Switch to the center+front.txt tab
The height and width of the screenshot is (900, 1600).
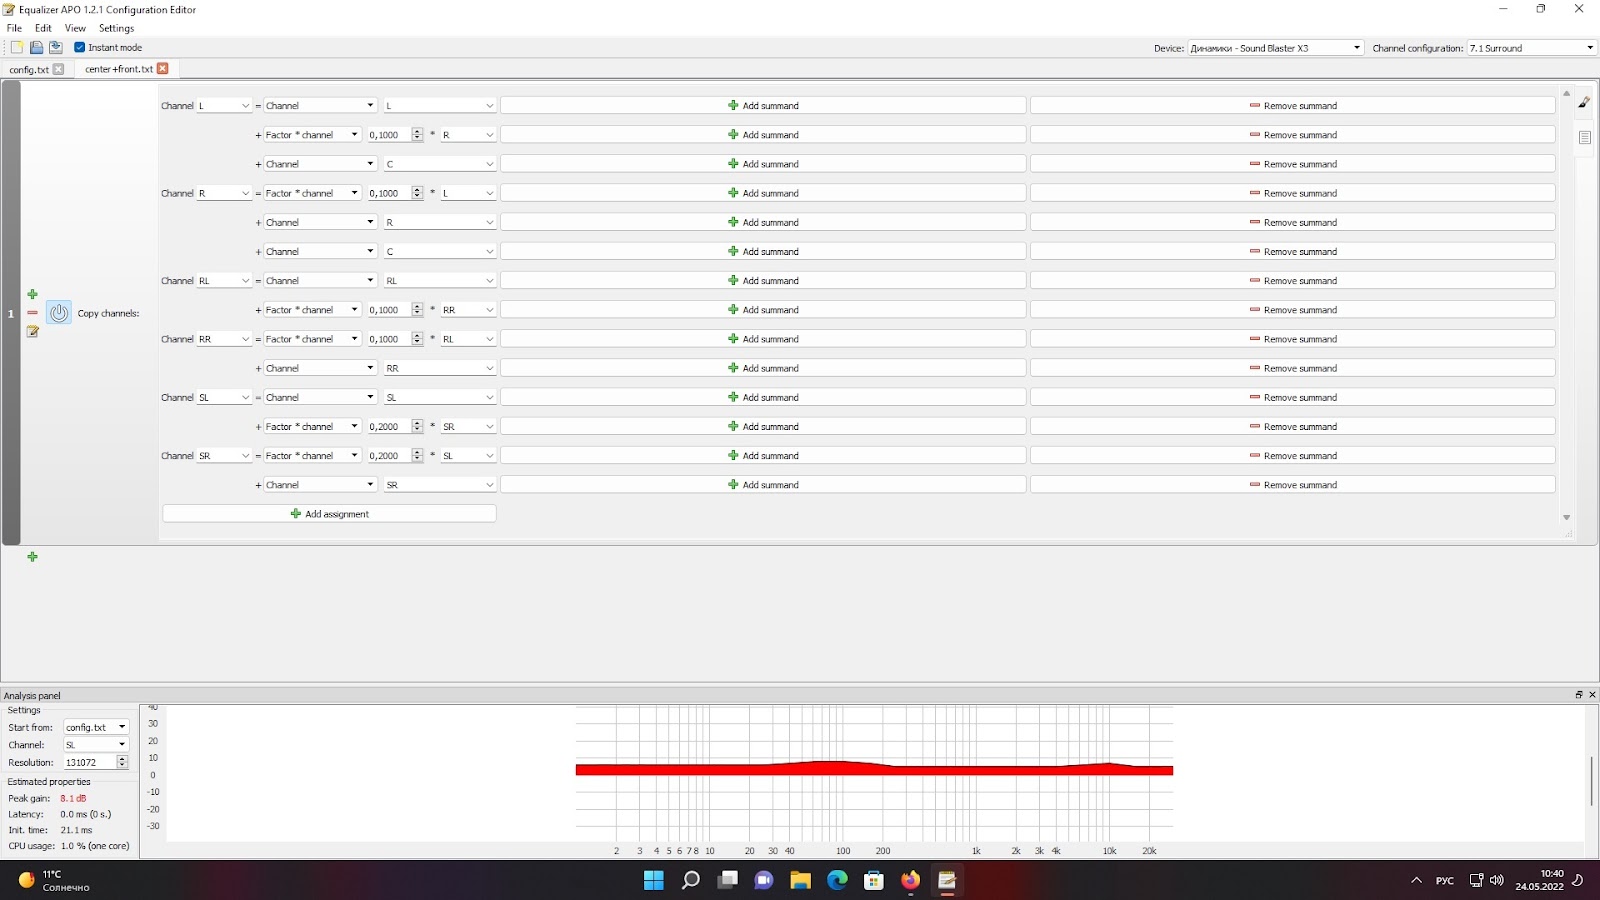[119, 68]
